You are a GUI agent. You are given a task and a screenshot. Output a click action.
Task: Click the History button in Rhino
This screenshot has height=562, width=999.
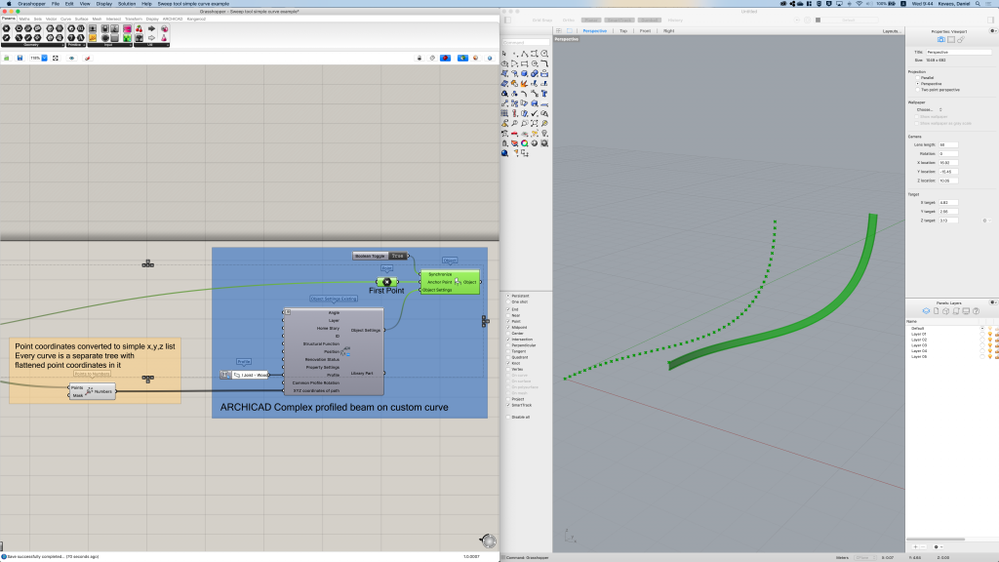coord(675,20)
